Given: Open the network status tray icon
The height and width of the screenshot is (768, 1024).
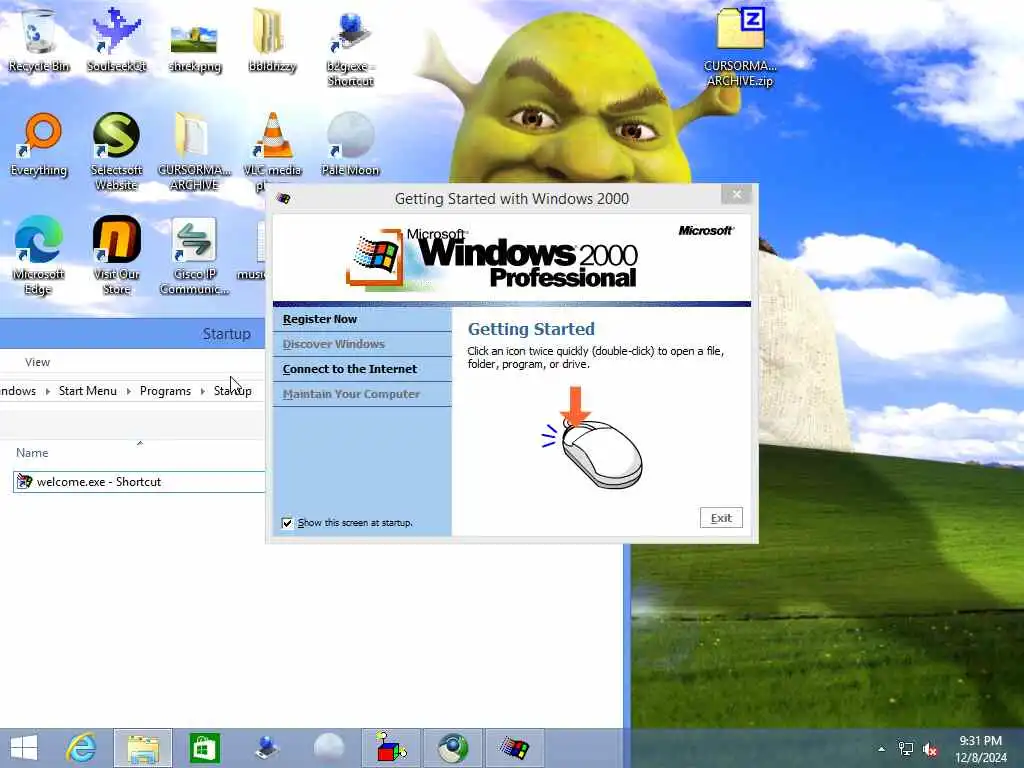Looking at the screenshot, I should 906,748.
